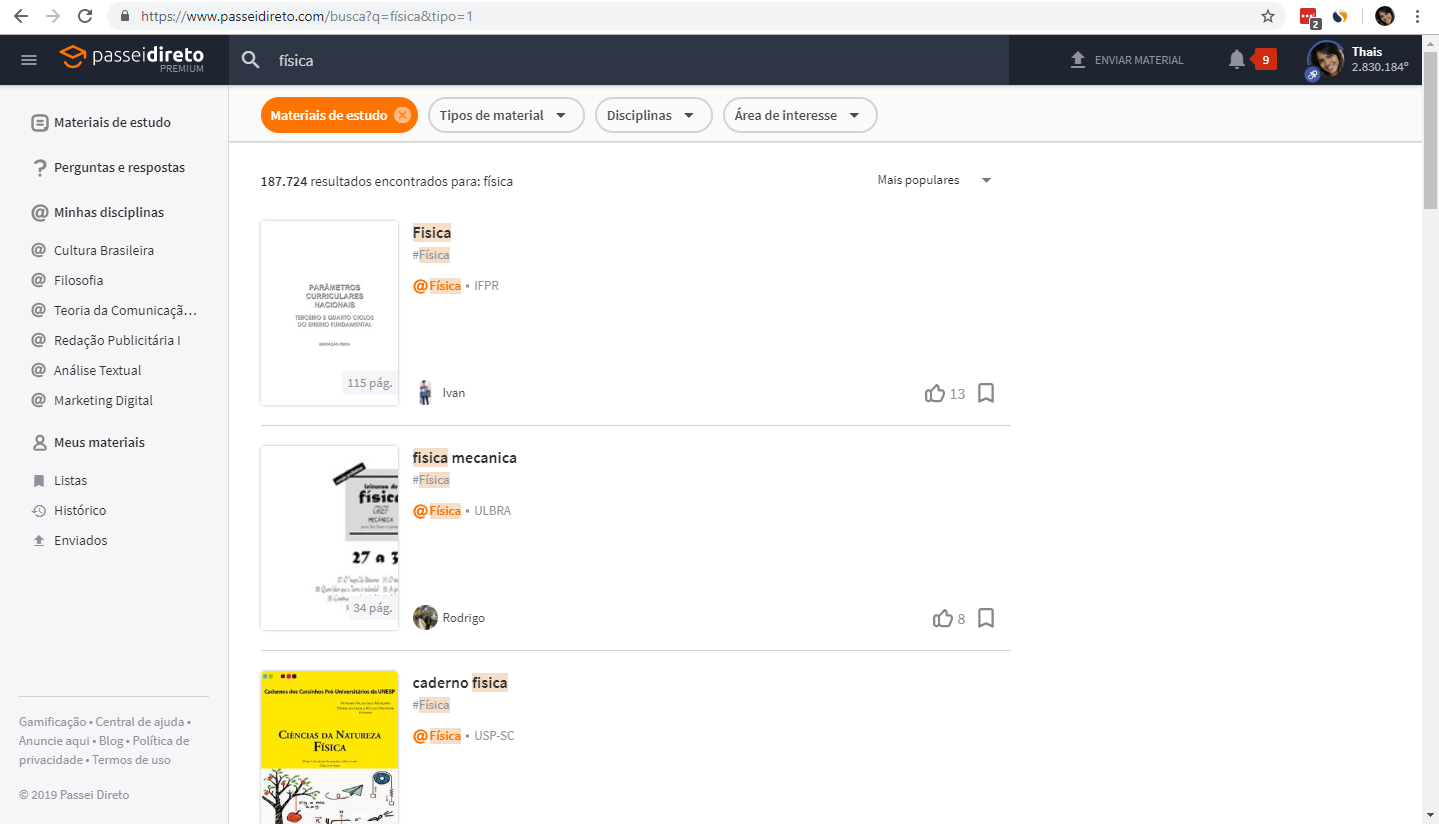1439x824 pixels.
Task: Bookmark this page with the star icon
Action: coord(1268,16)
